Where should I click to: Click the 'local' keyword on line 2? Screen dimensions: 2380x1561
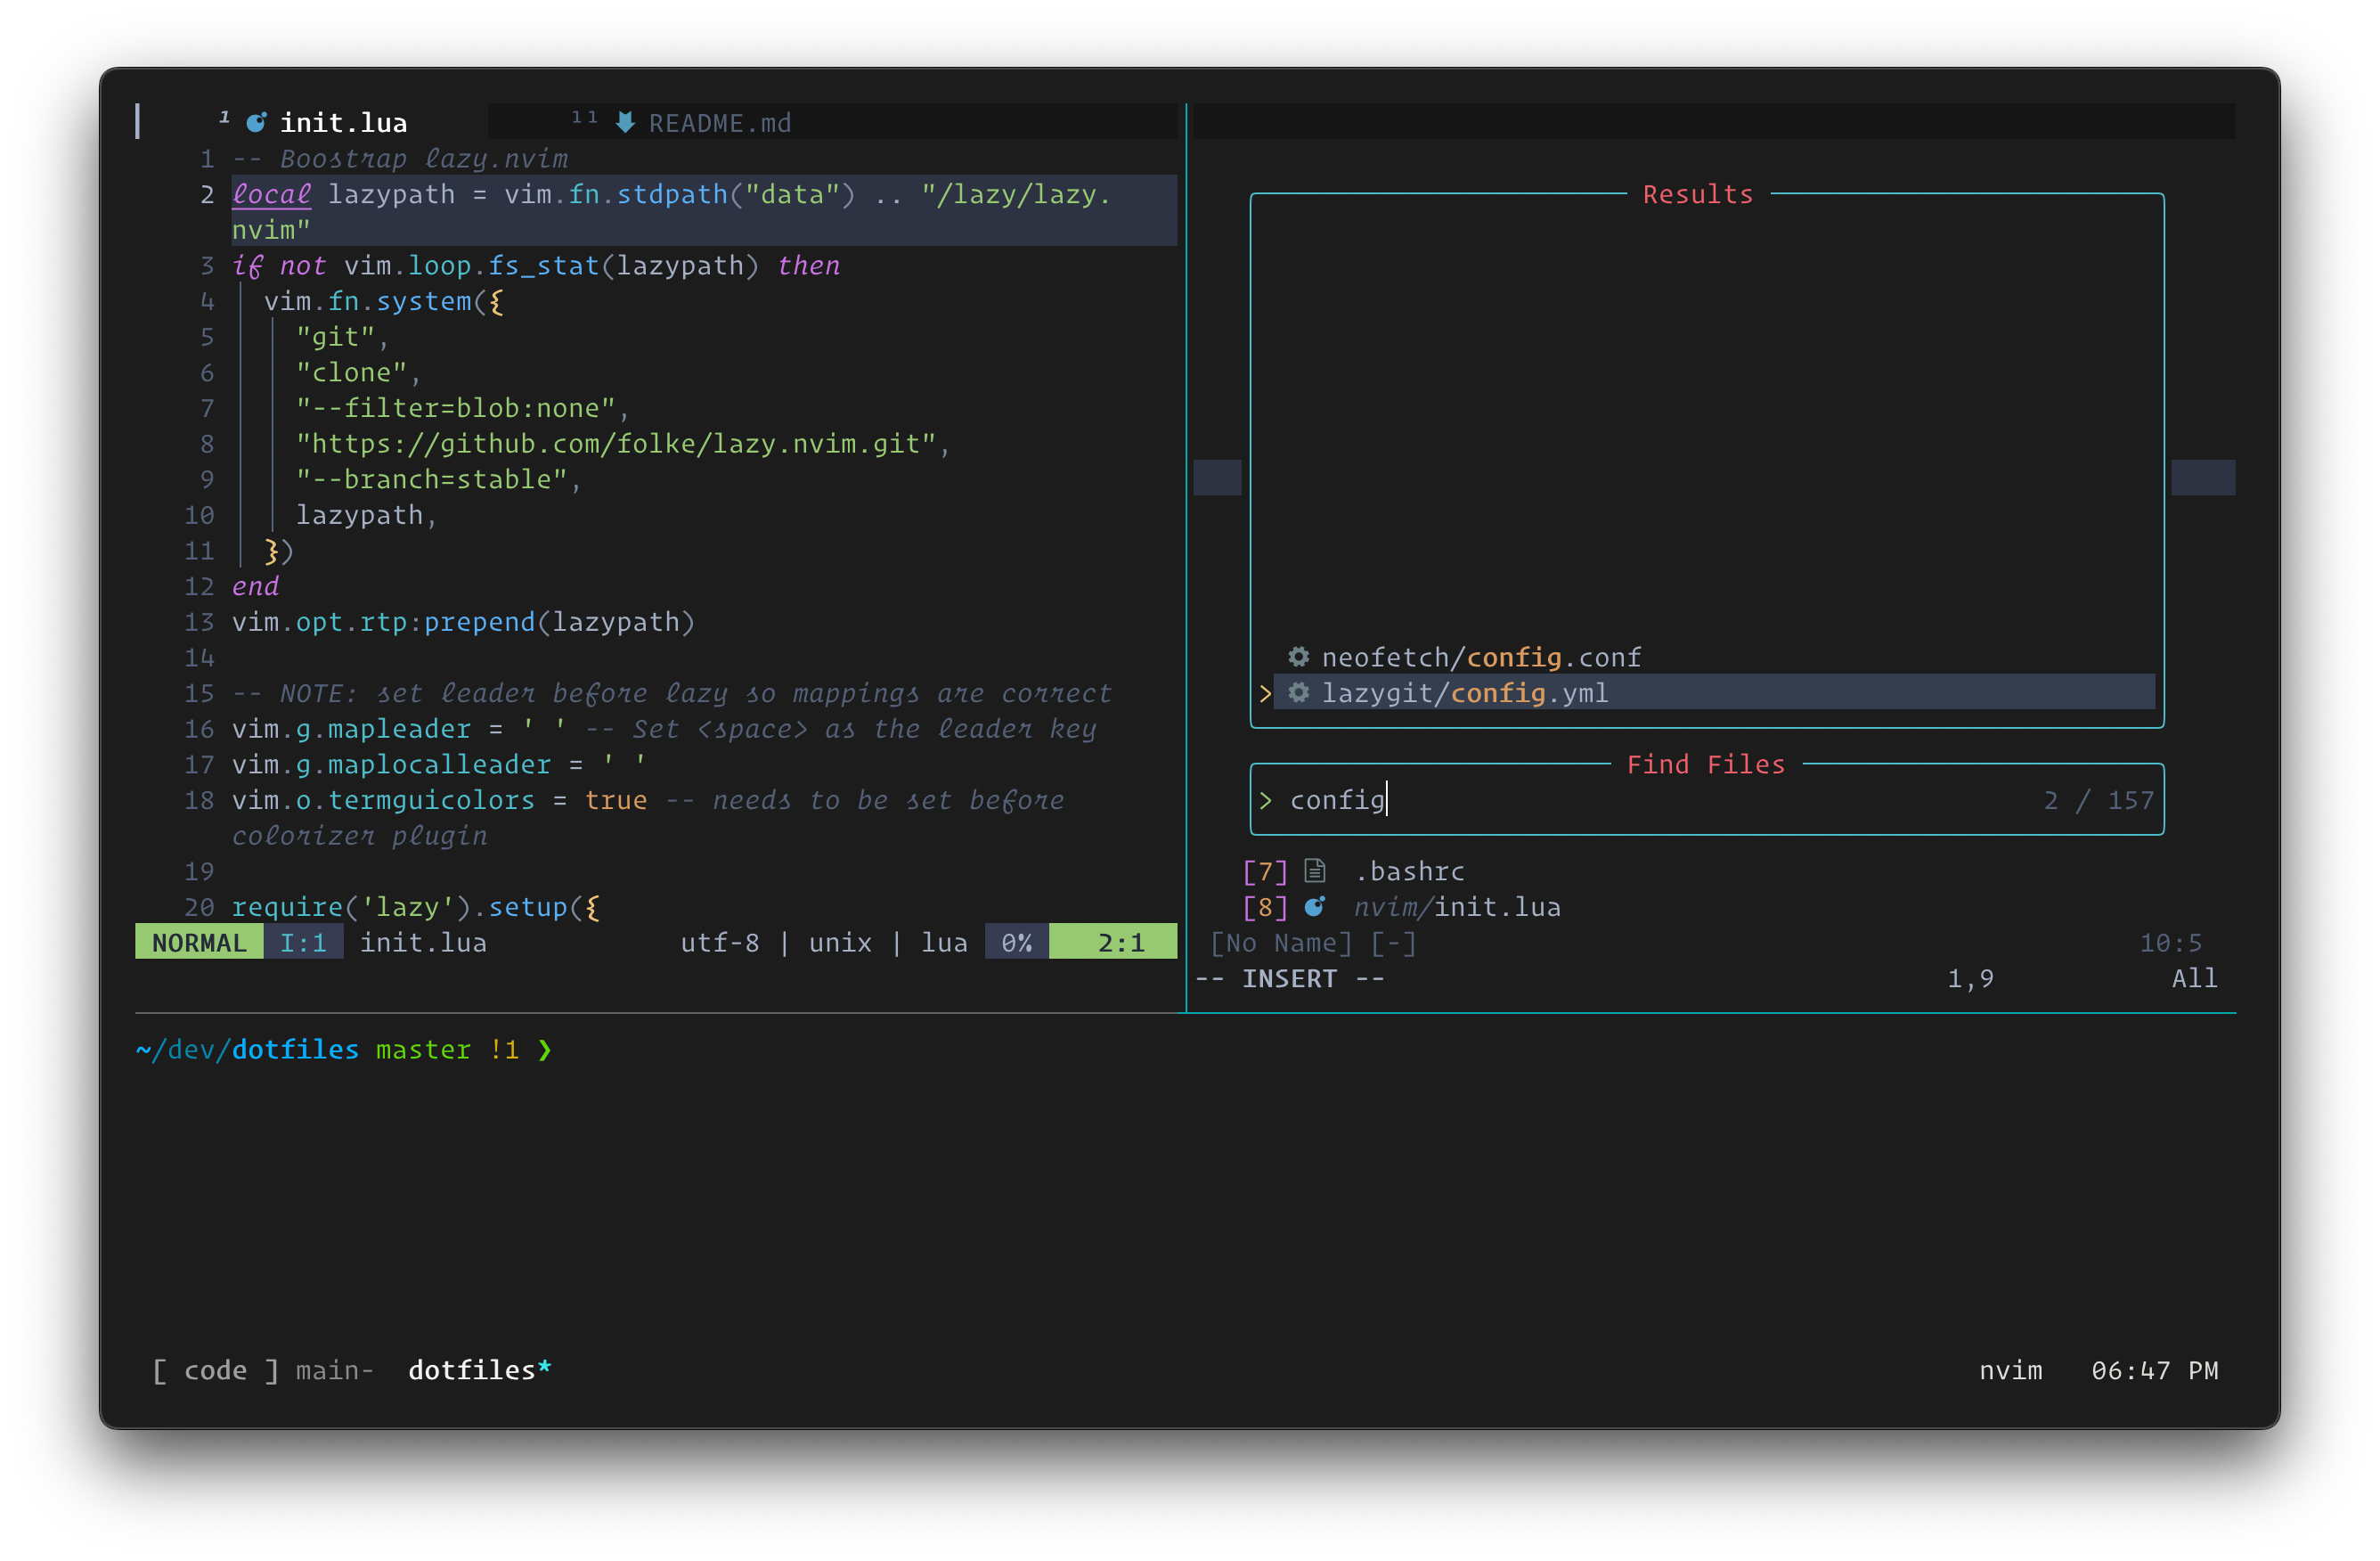[272, 194]
